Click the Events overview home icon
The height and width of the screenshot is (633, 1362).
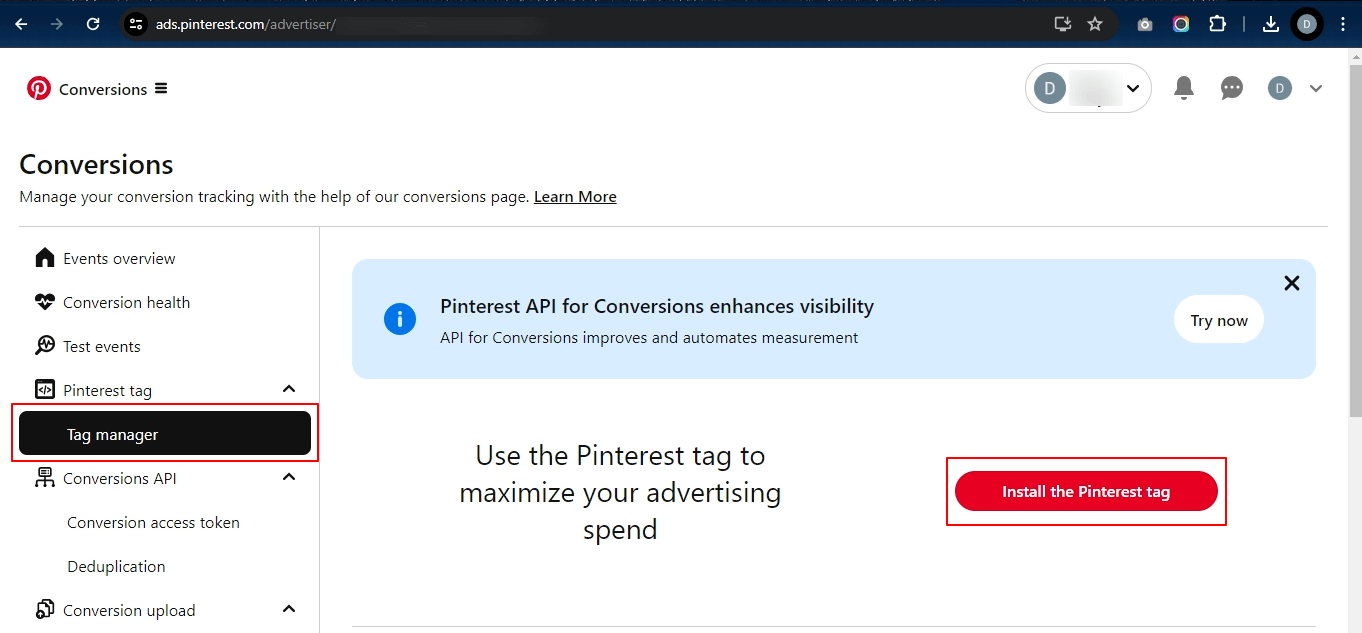pos(45,258)
